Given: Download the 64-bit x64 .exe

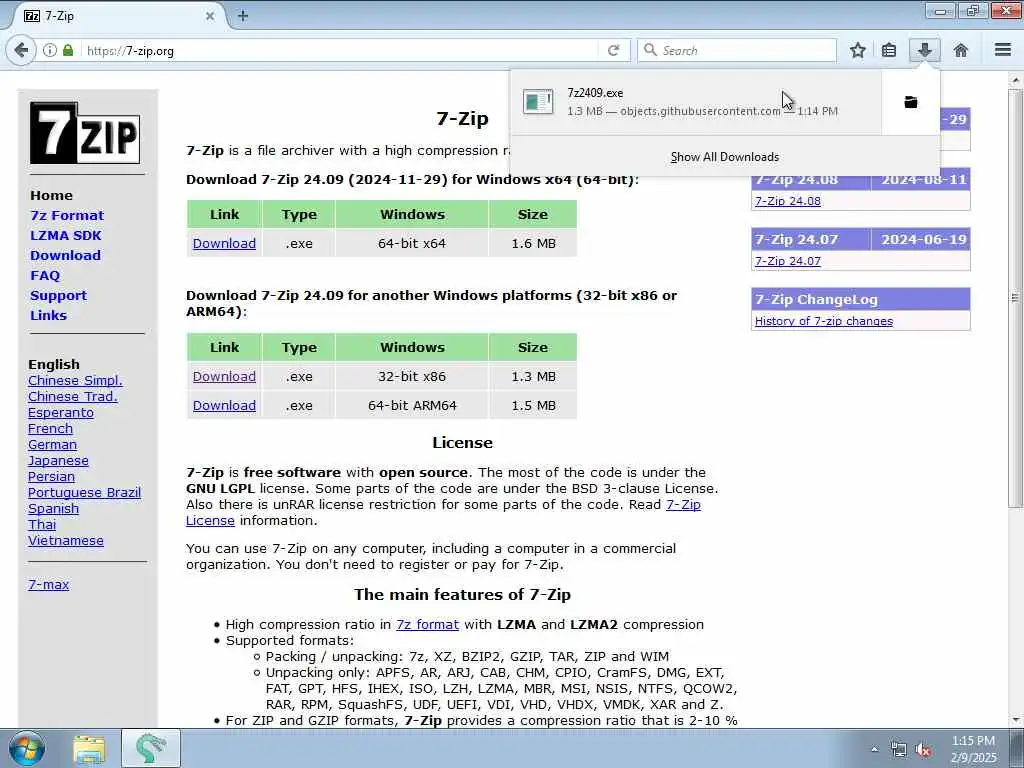Looking at the screenshot, I should [224, 244].
